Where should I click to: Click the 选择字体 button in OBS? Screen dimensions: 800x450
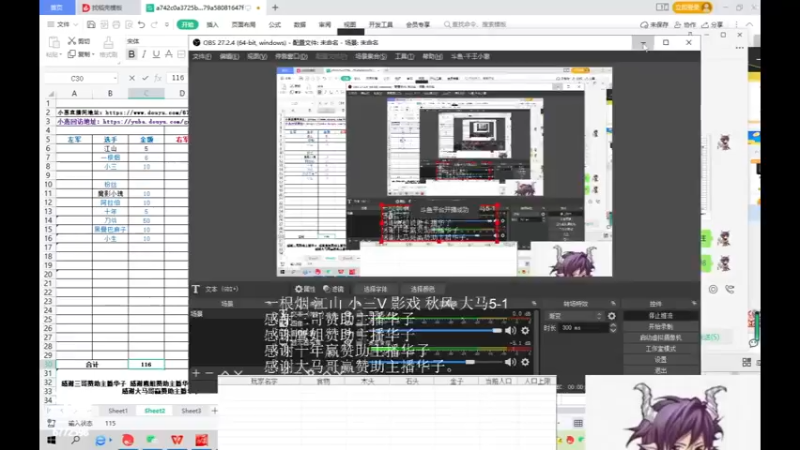click(375, 289)
